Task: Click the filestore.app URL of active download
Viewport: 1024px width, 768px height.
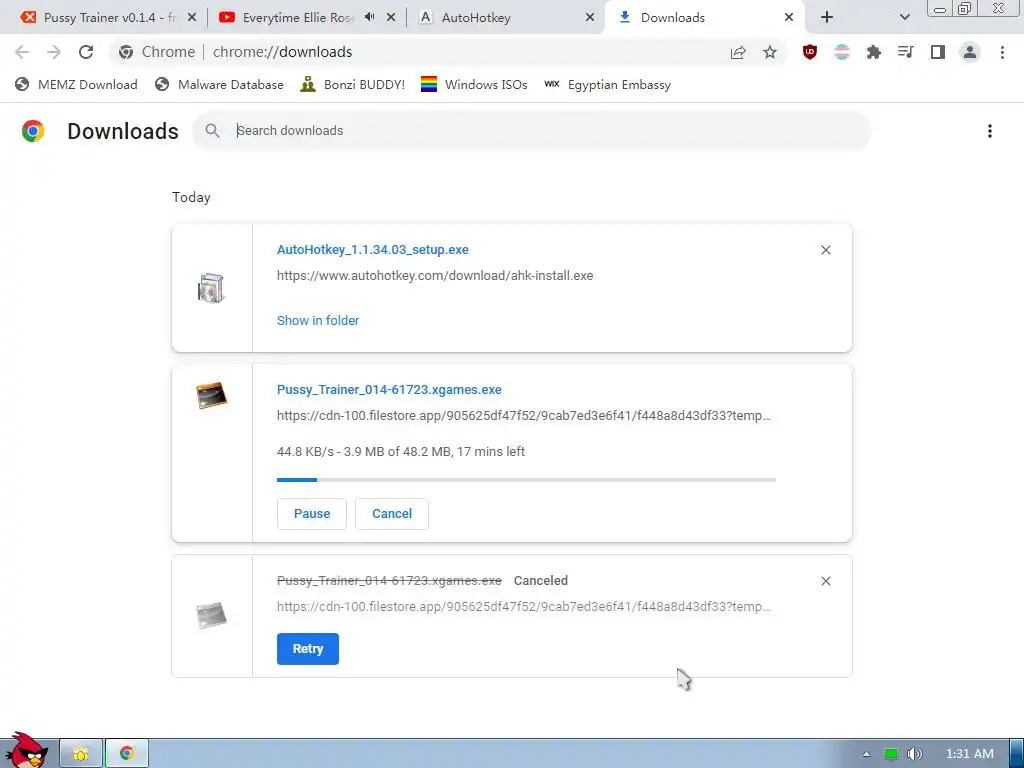Action: coord(524,416)
